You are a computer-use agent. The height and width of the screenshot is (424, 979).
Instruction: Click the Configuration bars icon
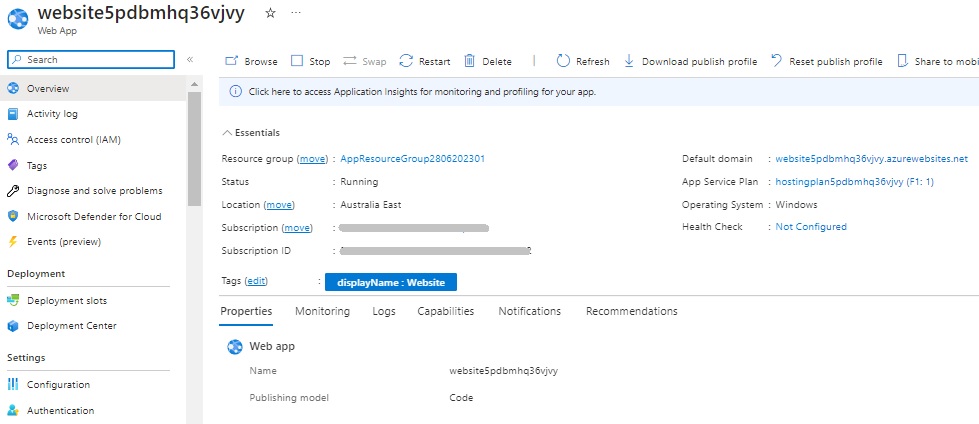coord(13,384)
